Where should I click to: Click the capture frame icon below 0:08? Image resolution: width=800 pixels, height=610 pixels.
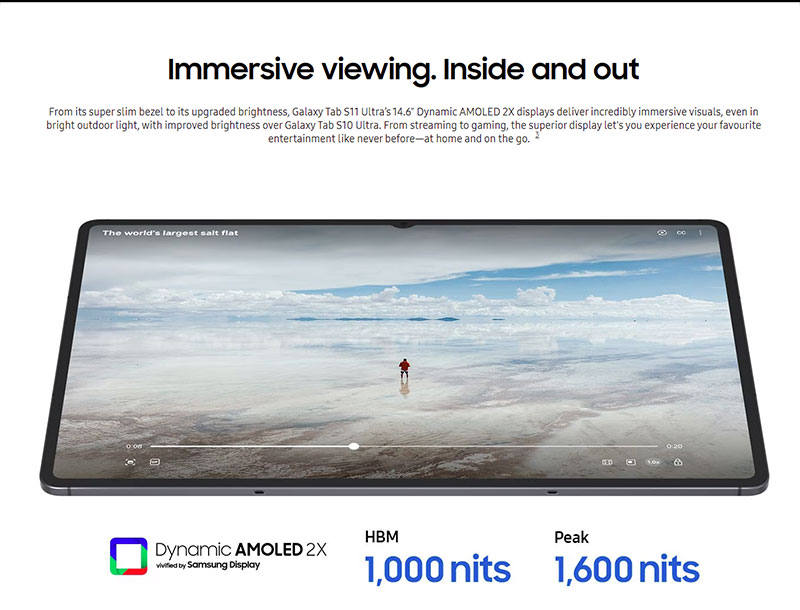[x=130, y=462]
